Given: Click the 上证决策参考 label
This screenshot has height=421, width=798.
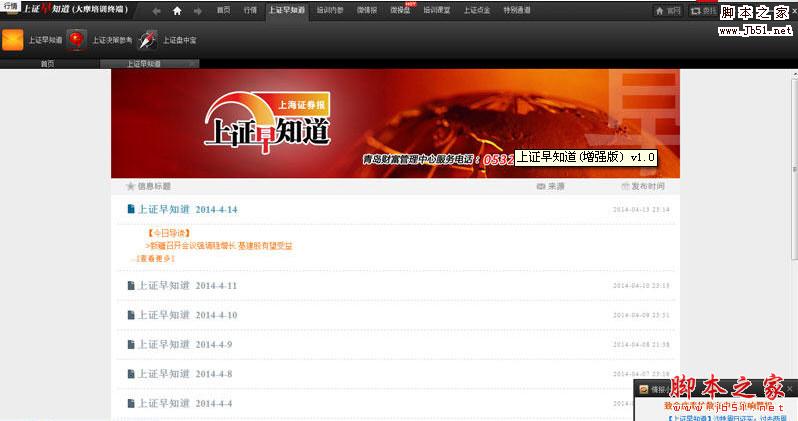Looking at the screenshot, I should (x=112, y=40).
